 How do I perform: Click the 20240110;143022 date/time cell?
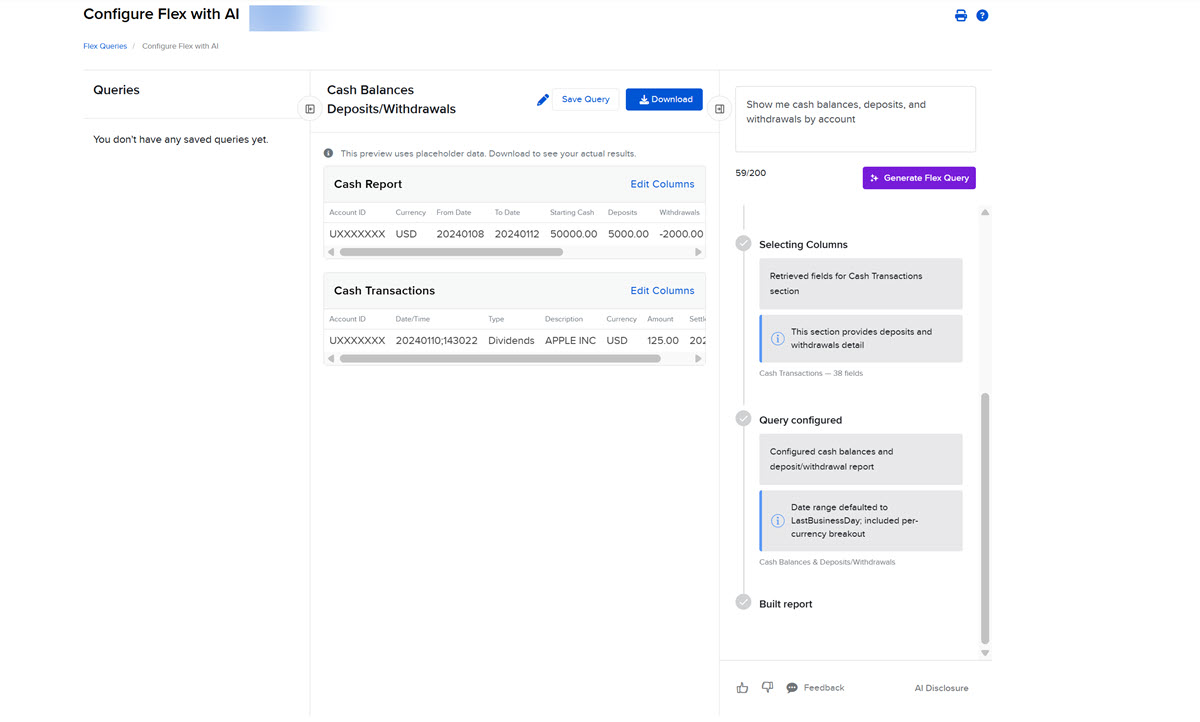(x=437, y=340)
